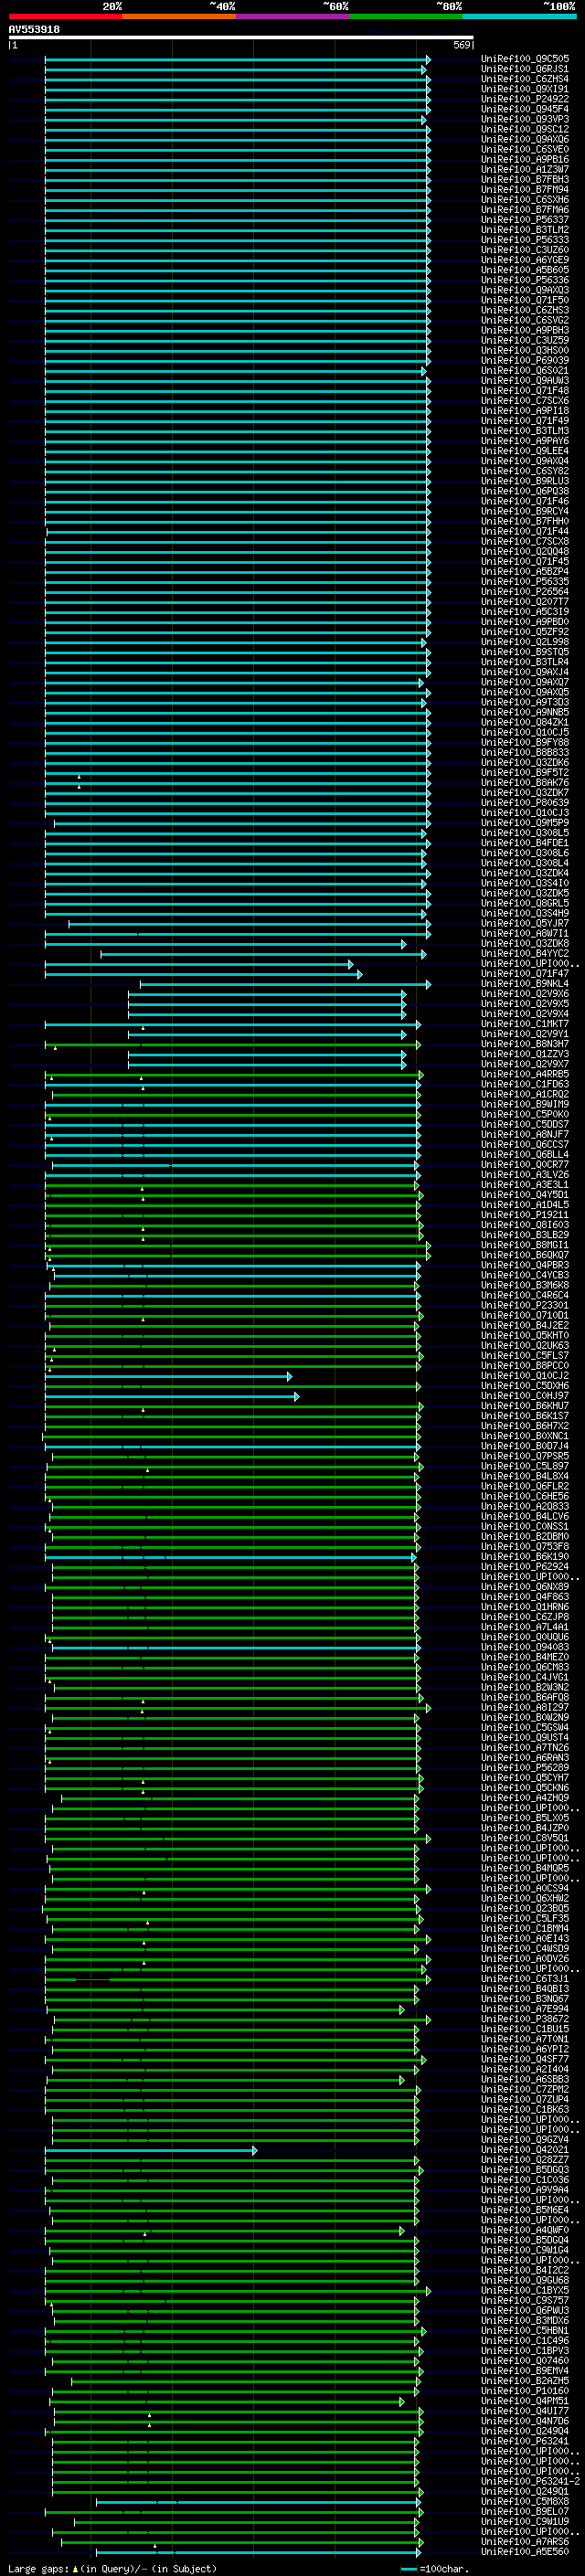
Task: Click the purple ~60% identity legend segment
Action: coord(293,16)
